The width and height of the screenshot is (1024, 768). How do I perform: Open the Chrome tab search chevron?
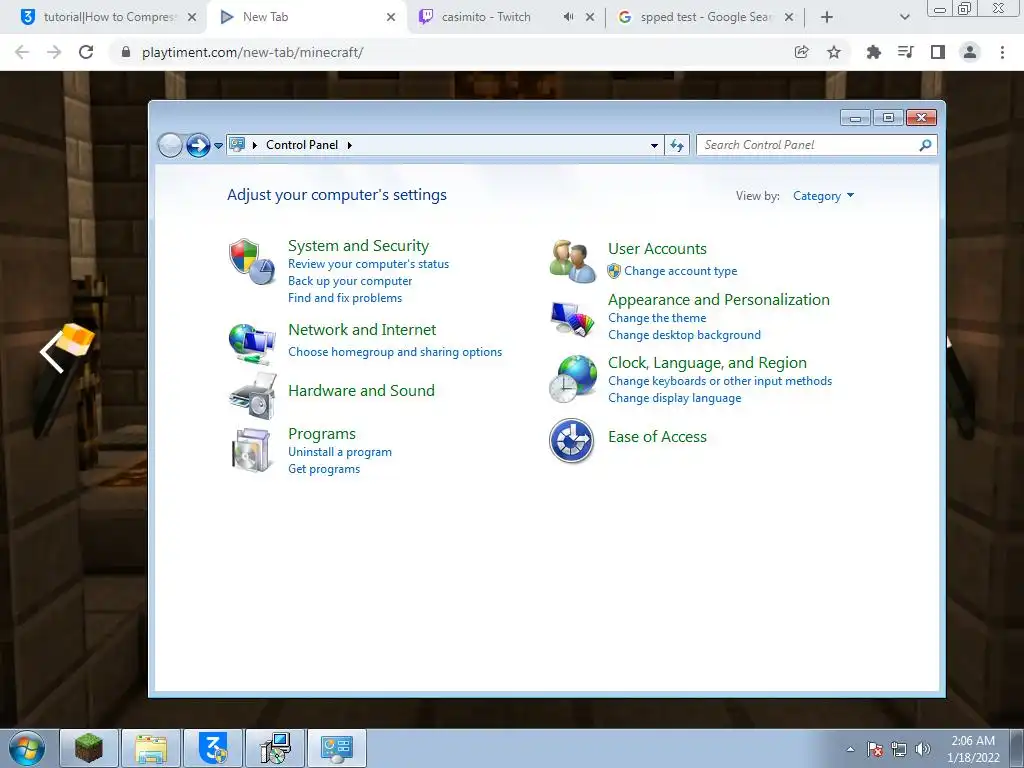(x=904, y=17)
